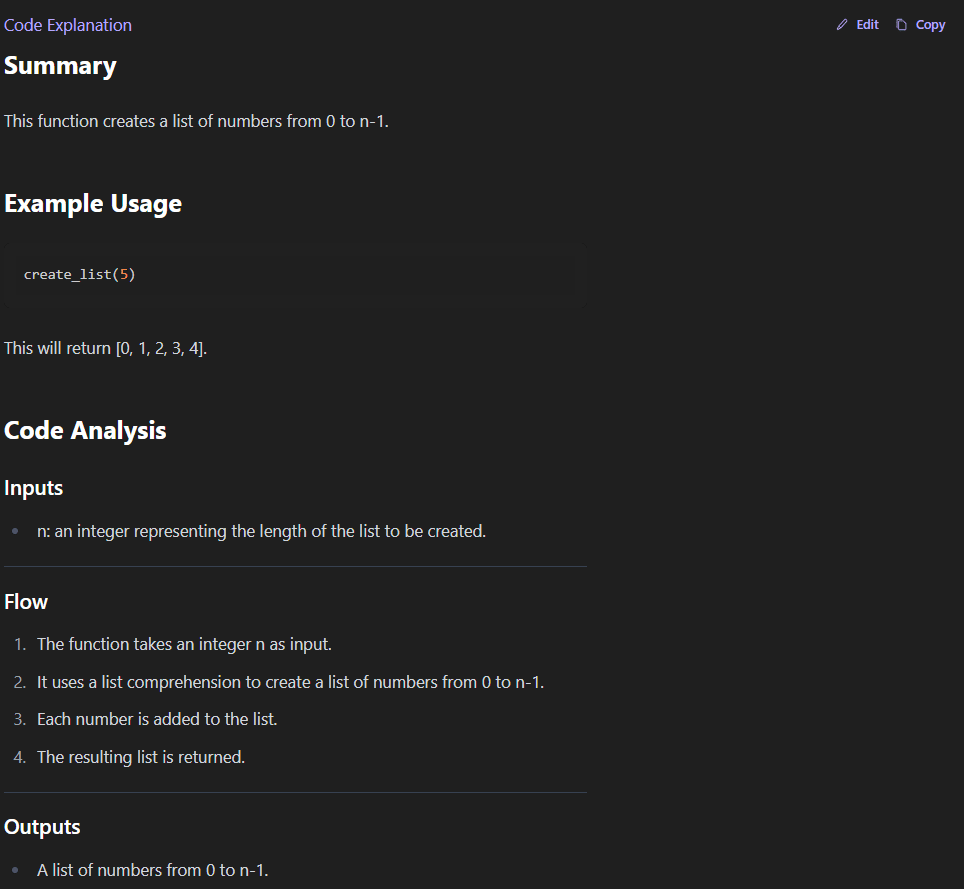Click flow step 3 about adding numbers

click(157, 720)
